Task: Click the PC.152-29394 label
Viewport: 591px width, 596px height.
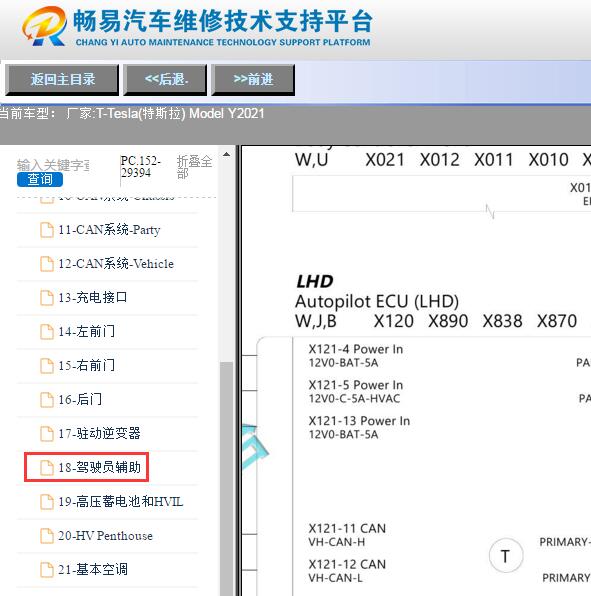Action: 141,166
